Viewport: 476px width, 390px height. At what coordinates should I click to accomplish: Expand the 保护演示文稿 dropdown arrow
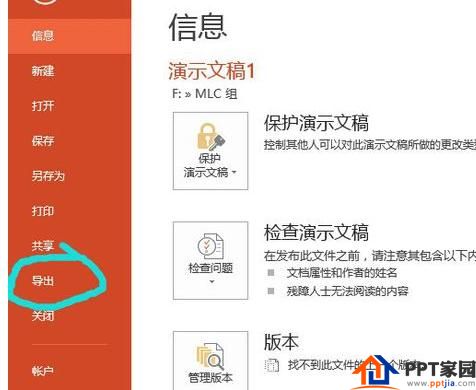click(x=234, y=172)
